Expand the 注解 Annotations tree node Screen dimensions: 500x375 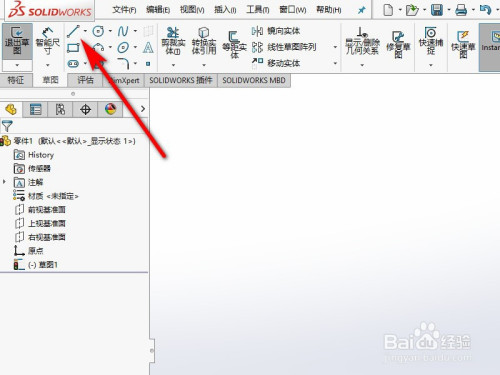[4, 182]
